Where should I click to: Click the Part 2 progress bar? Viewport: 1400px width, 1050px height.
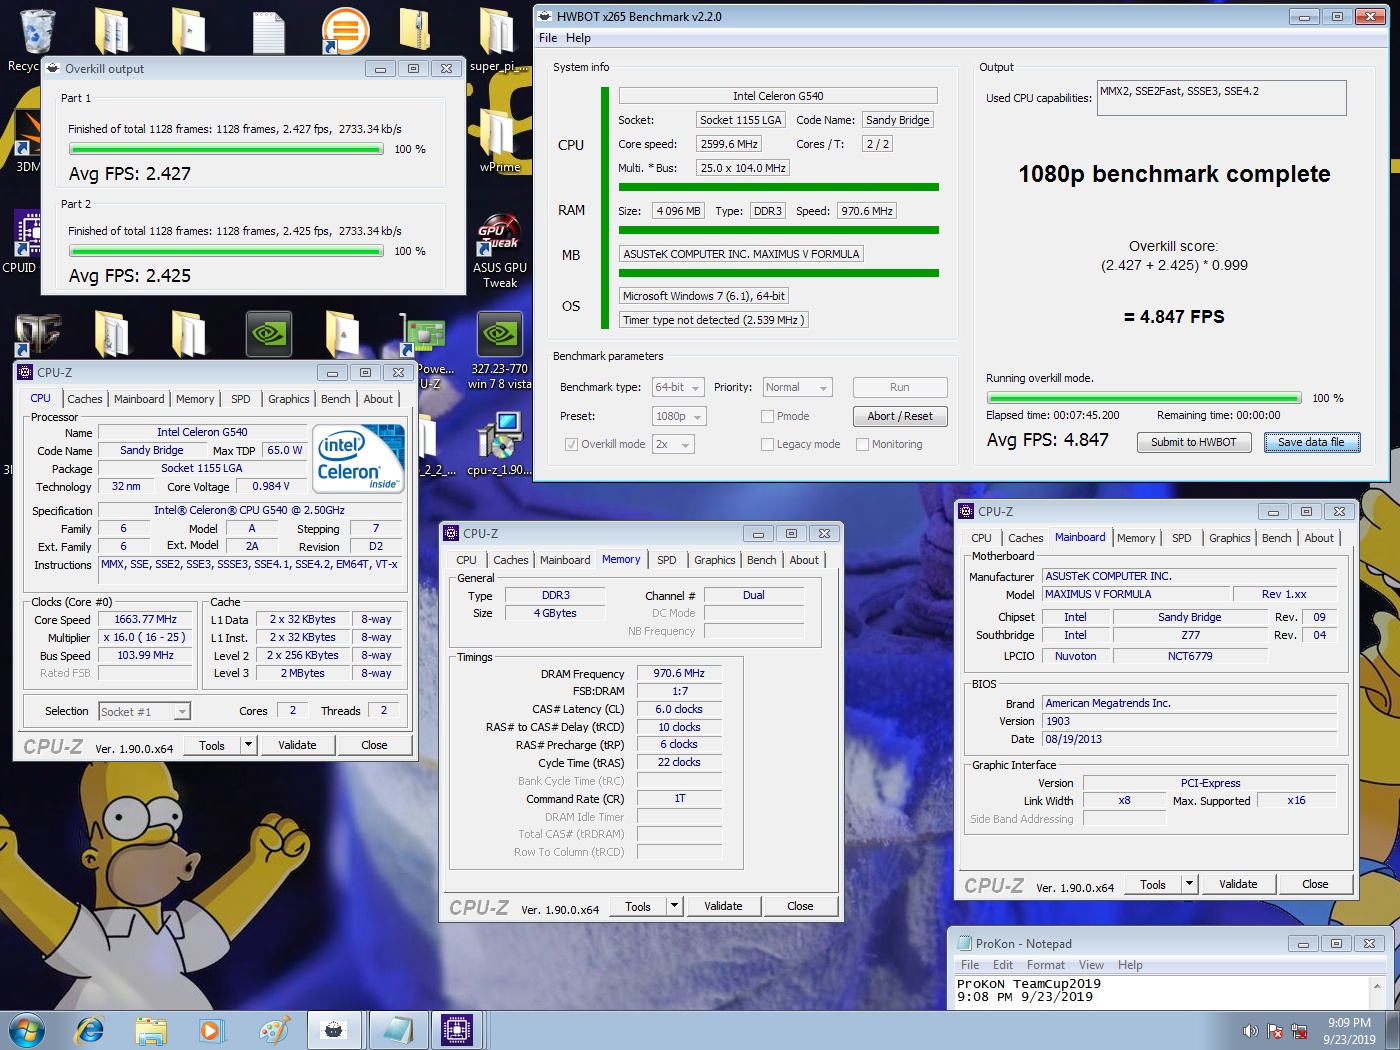coord(226,251)
